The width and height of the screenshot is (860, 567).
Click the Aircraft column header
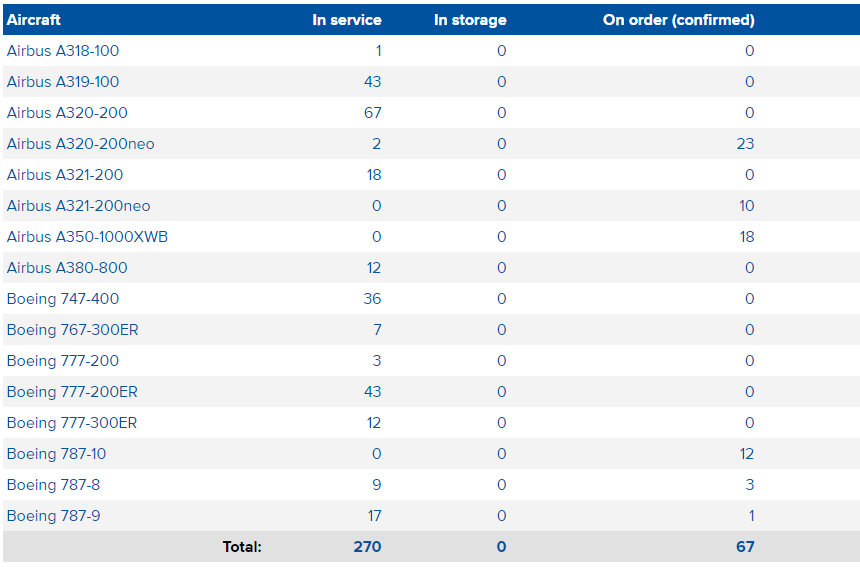point(33,20)
